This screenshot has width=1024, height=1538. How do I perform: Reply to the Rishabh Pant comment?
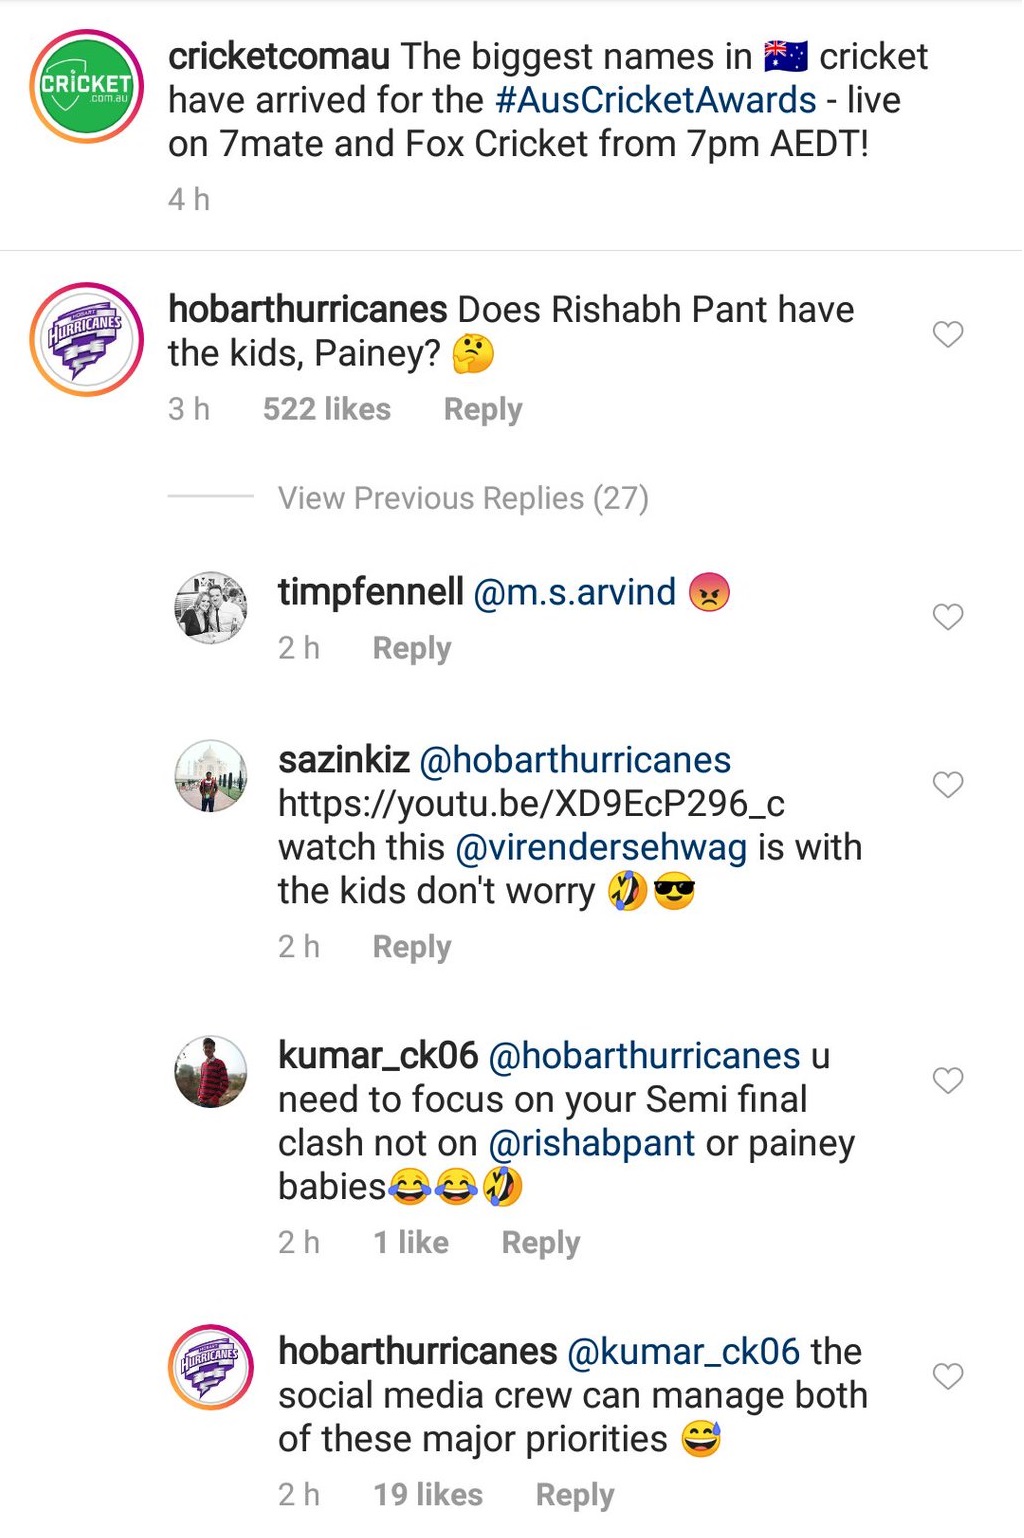pos(483,410)
